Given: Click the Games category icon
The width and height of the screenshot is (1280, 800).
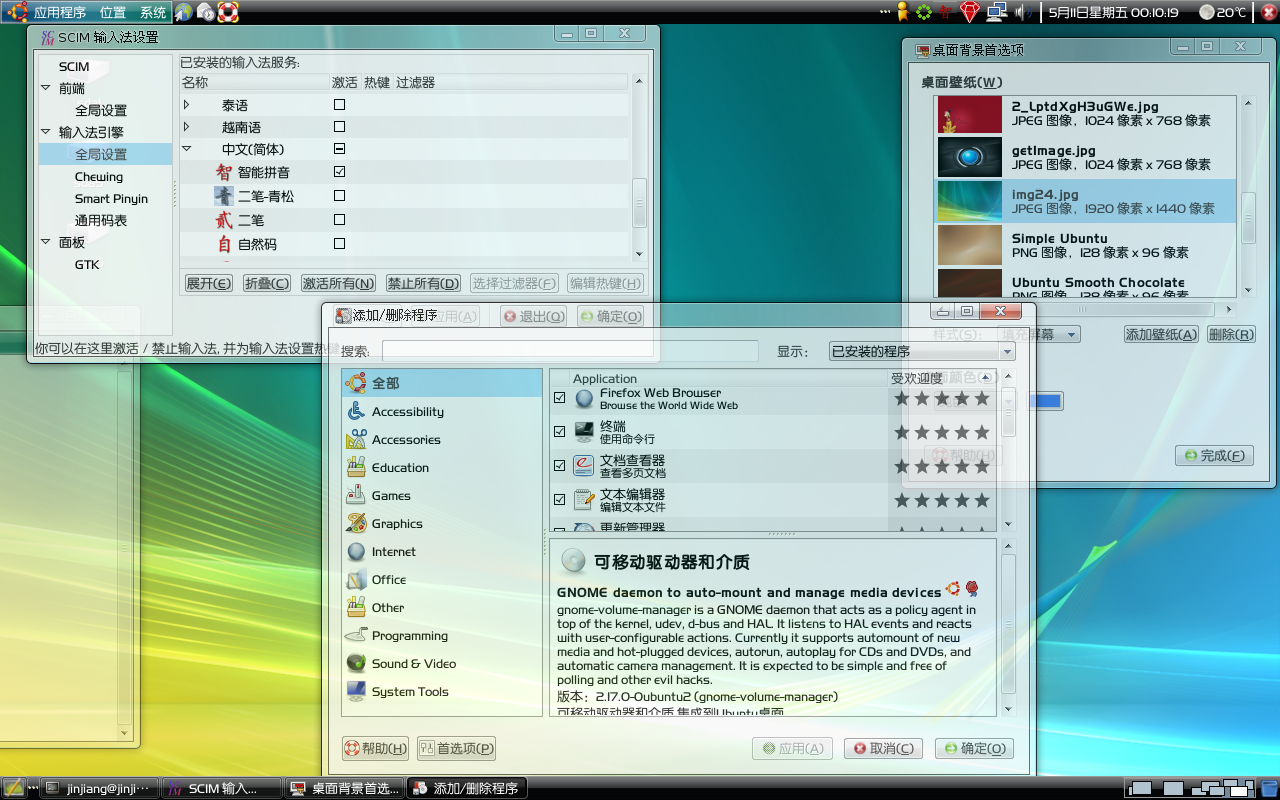Looking at the screenshot, I should point(356,495).
